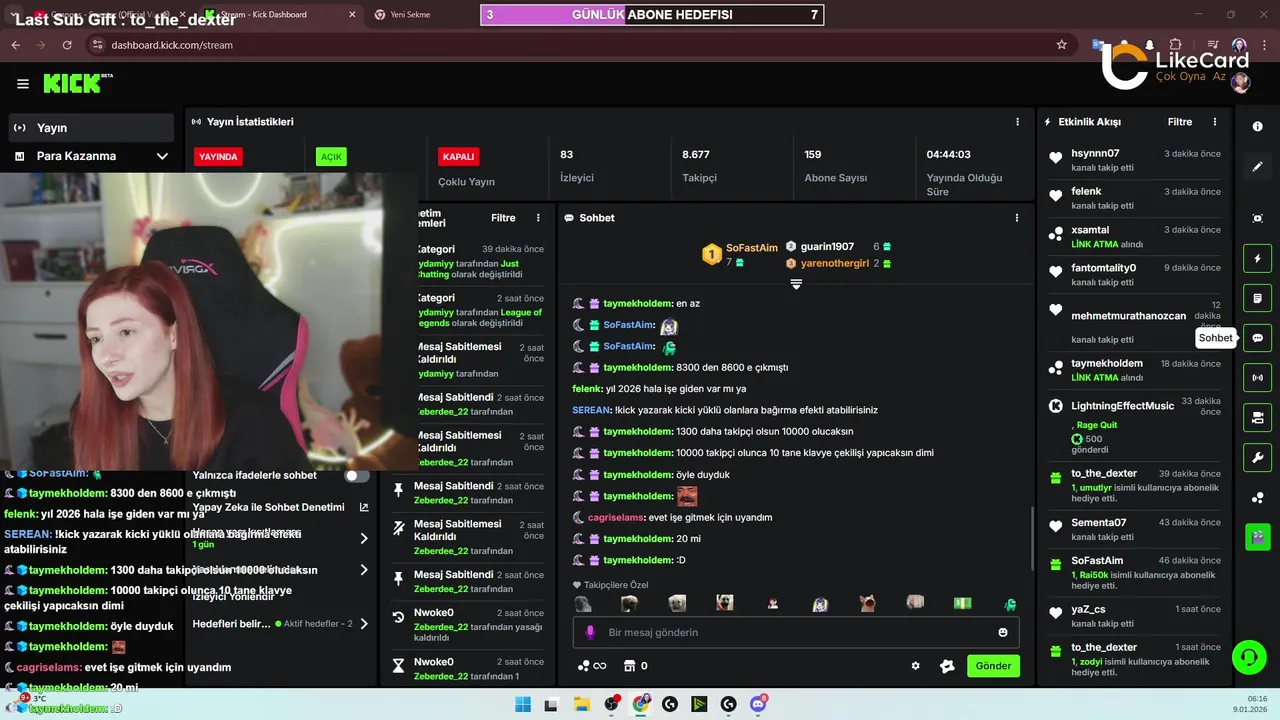Click the channel points dots icon in sidebar
The height and width of the screenshot is (720, 1280).
[x=1258, y=498]
